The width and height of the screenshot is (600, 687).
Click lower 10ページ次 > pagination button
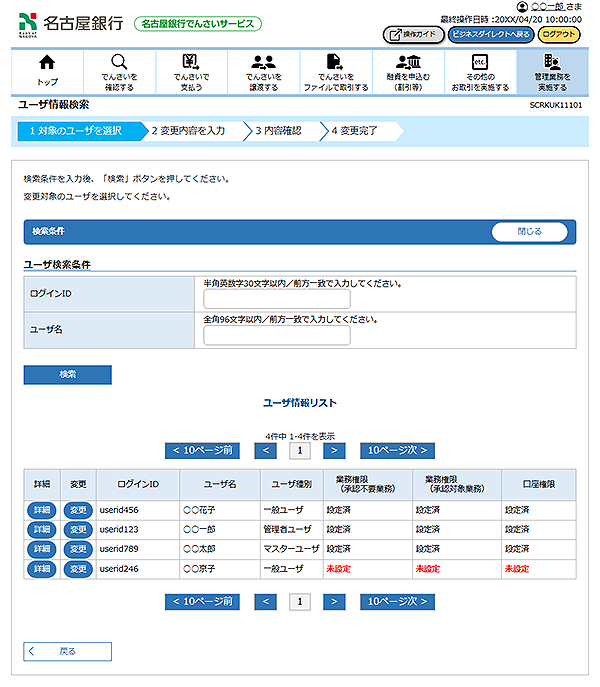click(x=397, y=602)
